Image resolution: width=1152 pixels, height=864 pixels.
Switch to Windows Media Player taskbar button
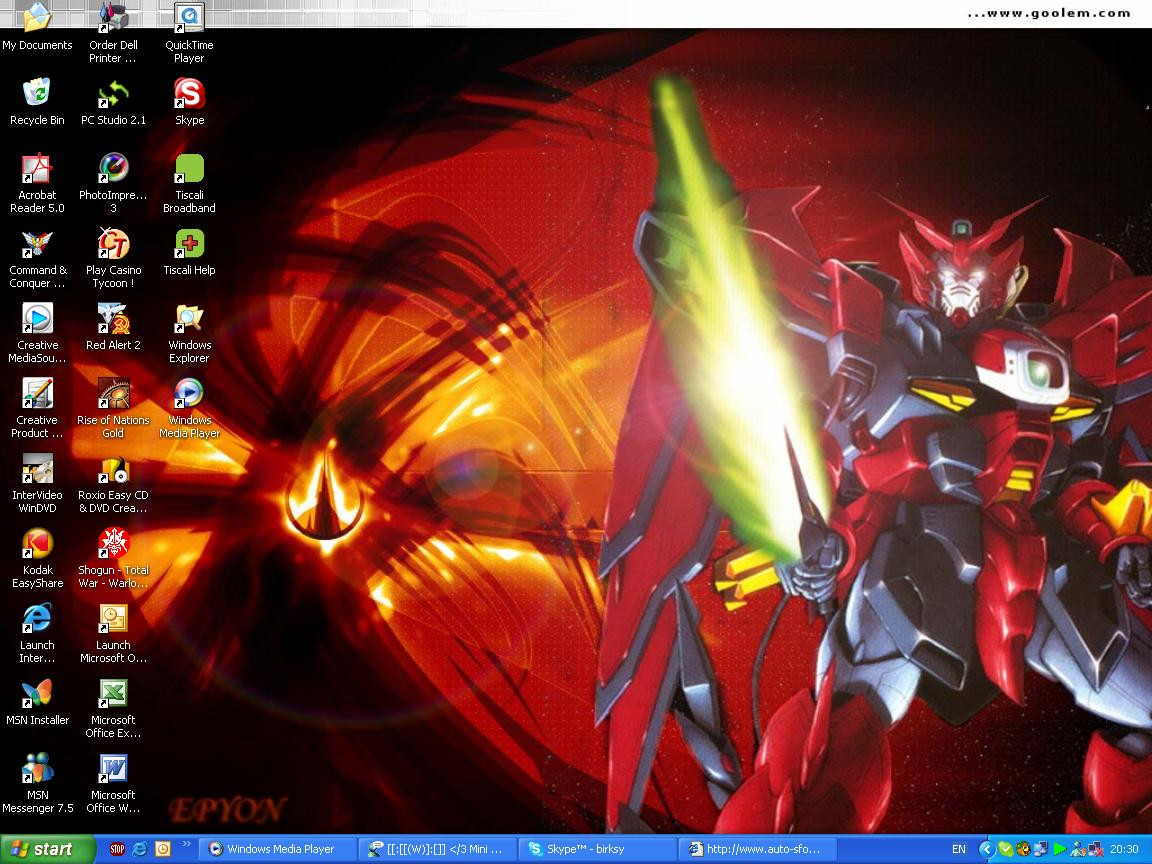tap(277, 849)
